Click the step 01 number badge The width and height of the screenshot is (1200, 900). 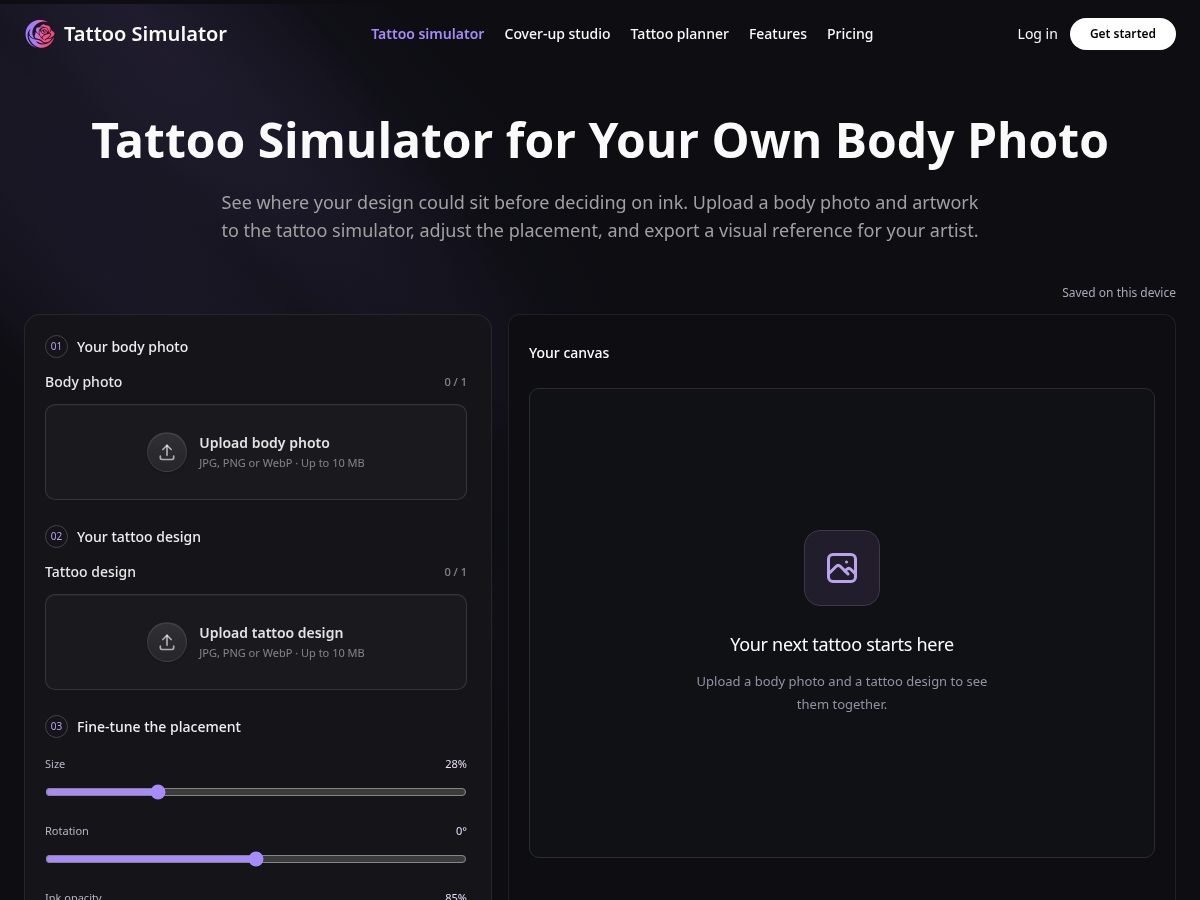coord(56,347)
